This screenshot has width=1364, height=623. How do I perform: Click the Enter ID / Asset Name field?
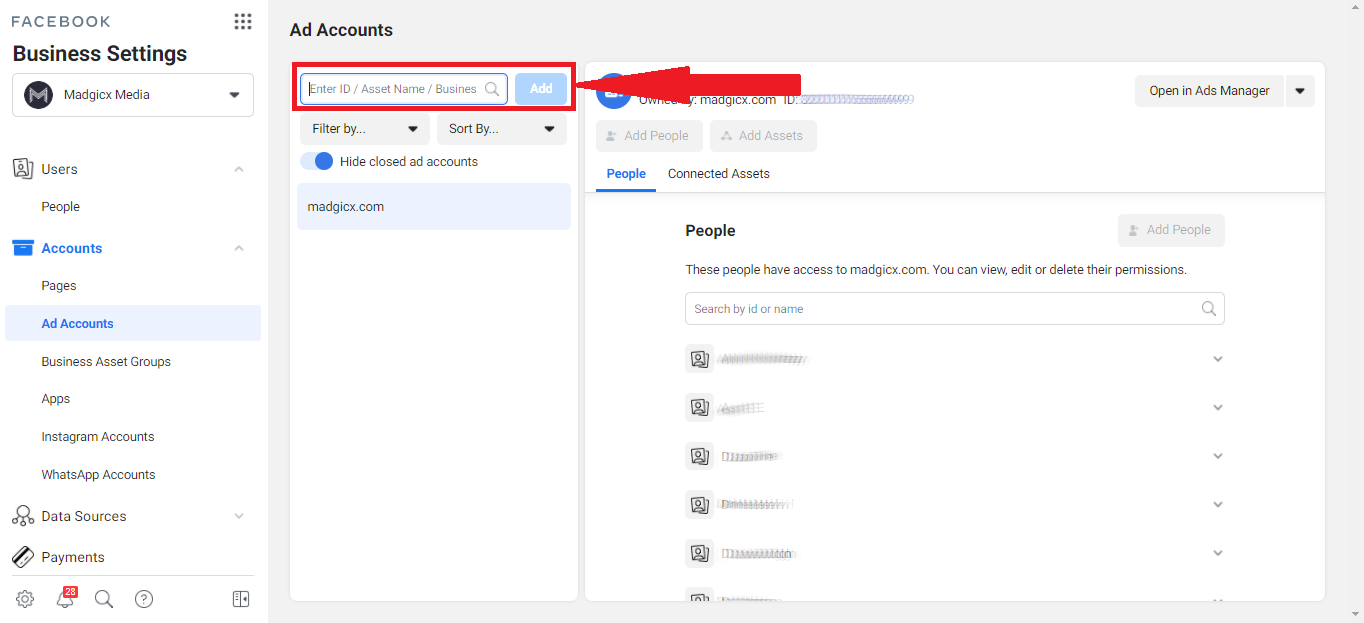click(404, 89)
